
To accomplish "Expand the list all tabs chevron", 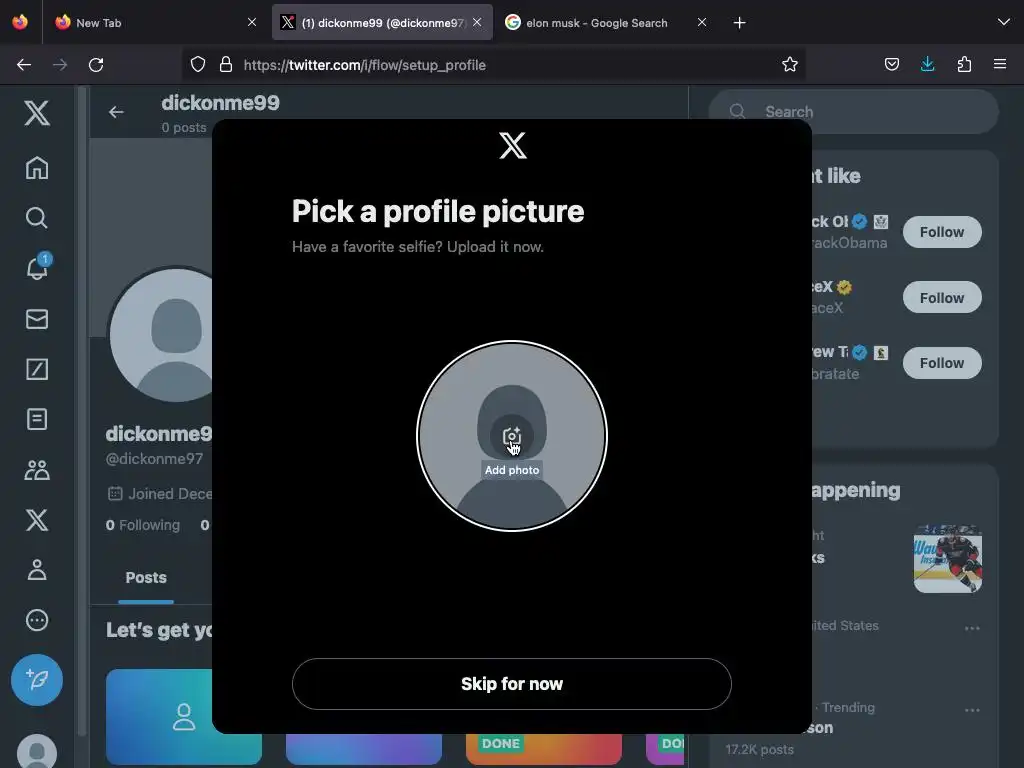I will pyautogui.click(x=1003, y=22).
